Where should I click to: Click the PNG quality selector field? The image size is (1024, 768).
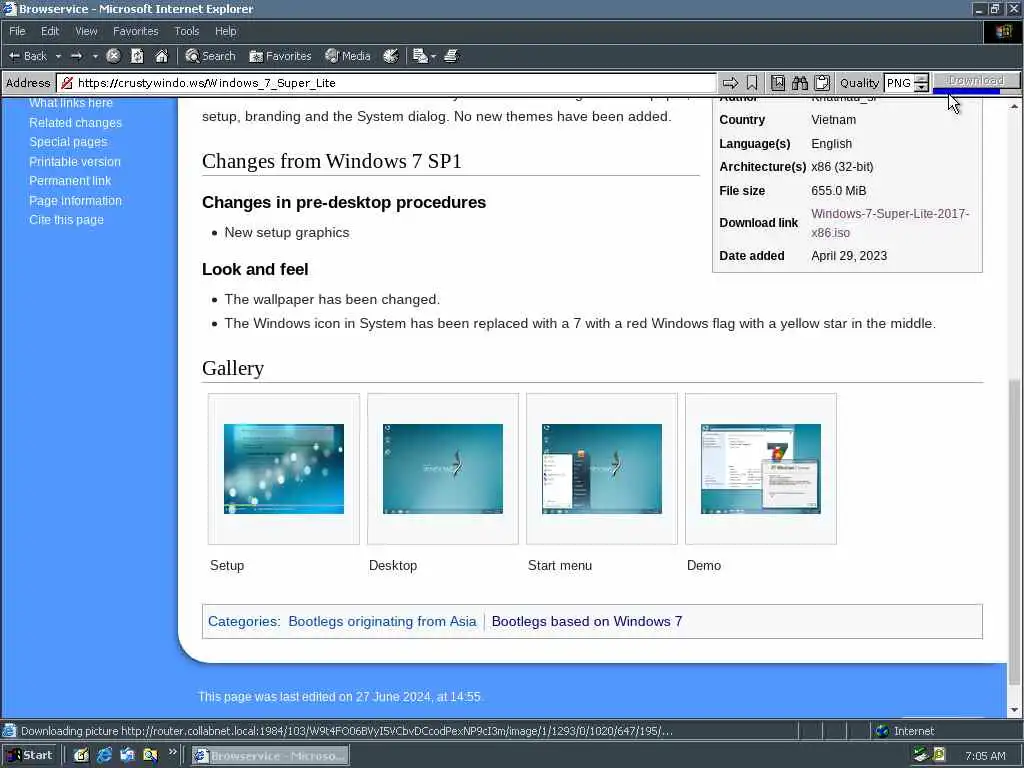coord(899,83)
